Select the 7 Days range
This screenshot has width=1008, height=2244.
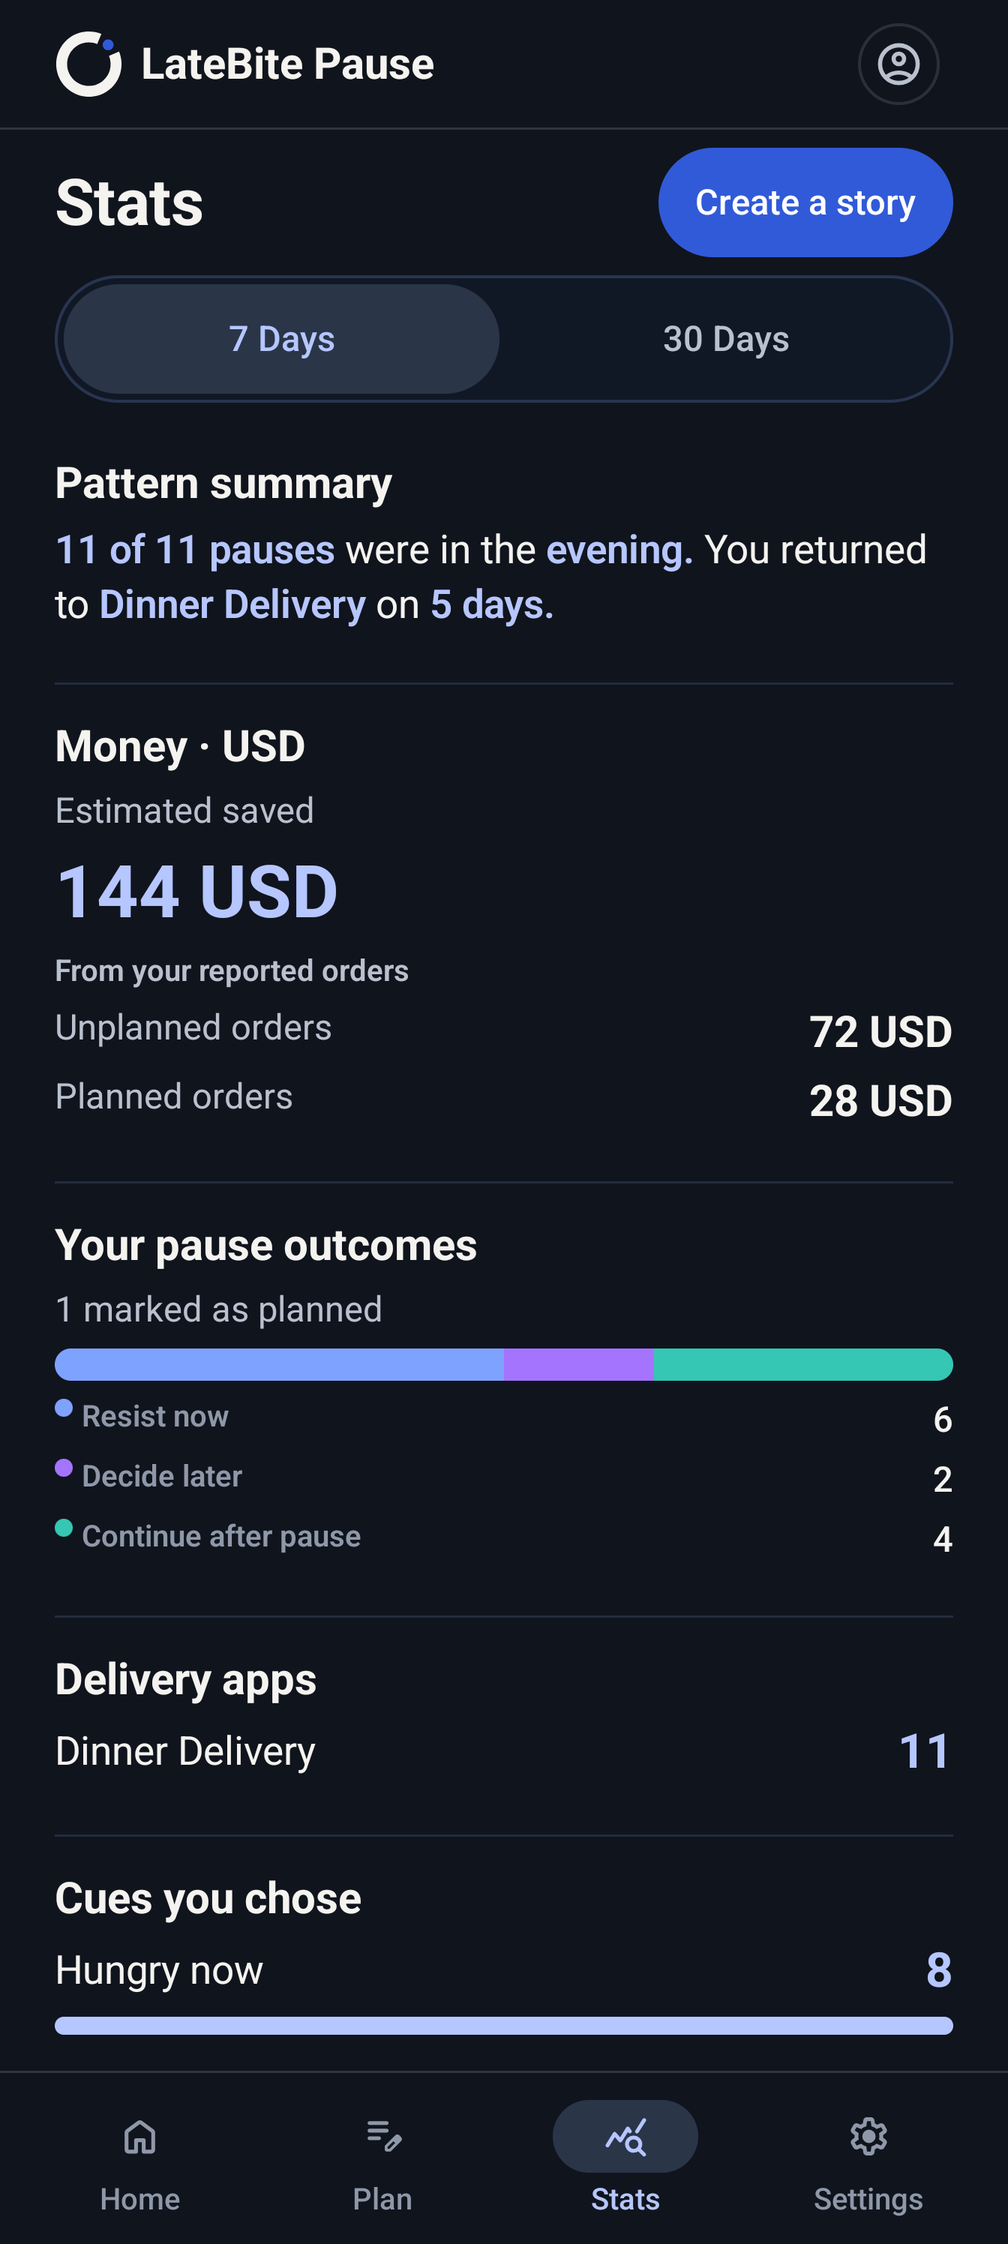click(x=281, y=339)
